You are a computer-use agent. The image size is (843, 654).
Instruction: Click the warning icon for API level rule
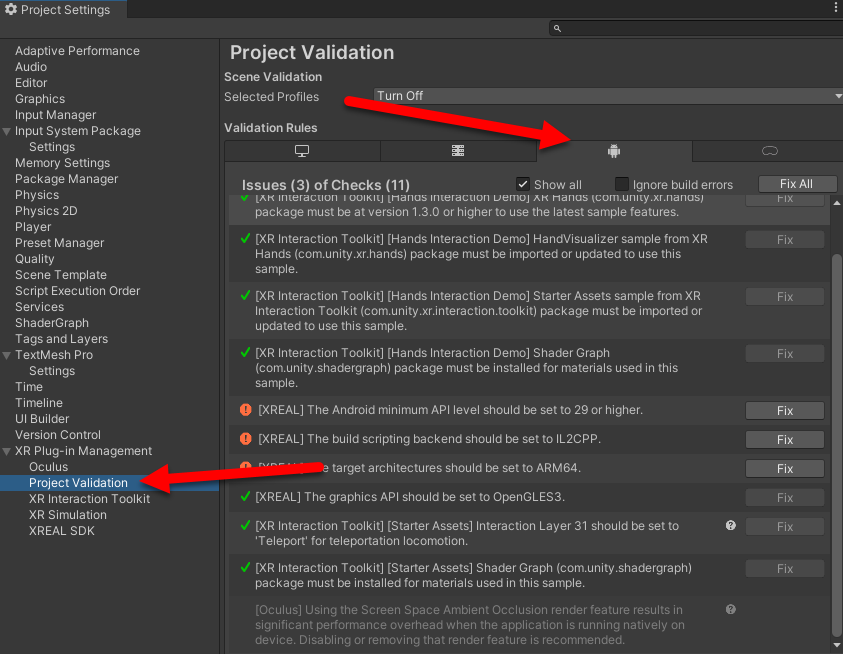pyautogui.click(x=246, y=410)
